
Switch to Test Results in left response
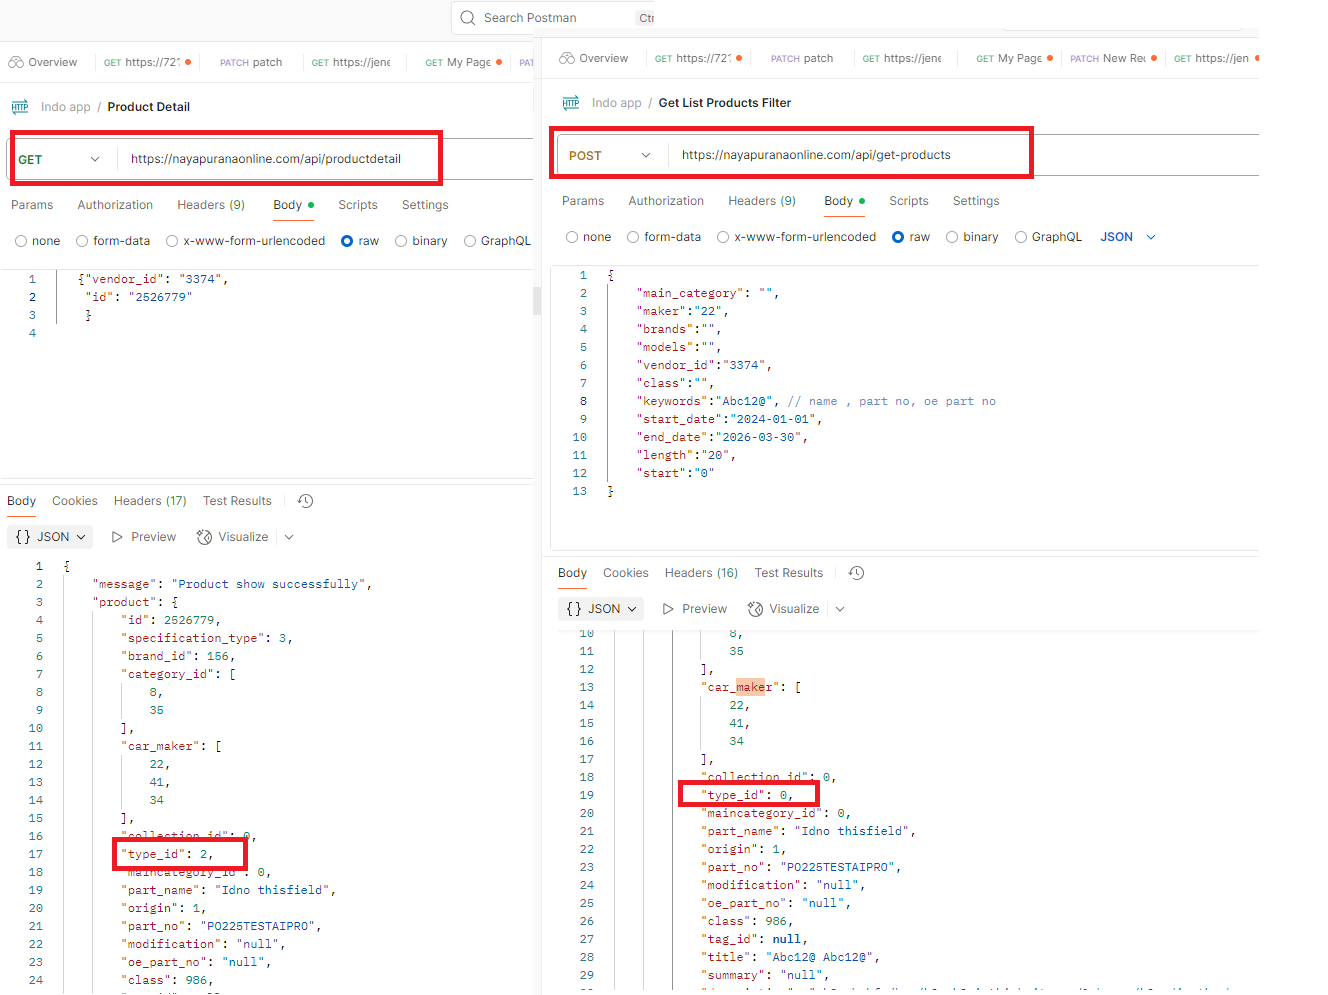click(x=237, y=501)
